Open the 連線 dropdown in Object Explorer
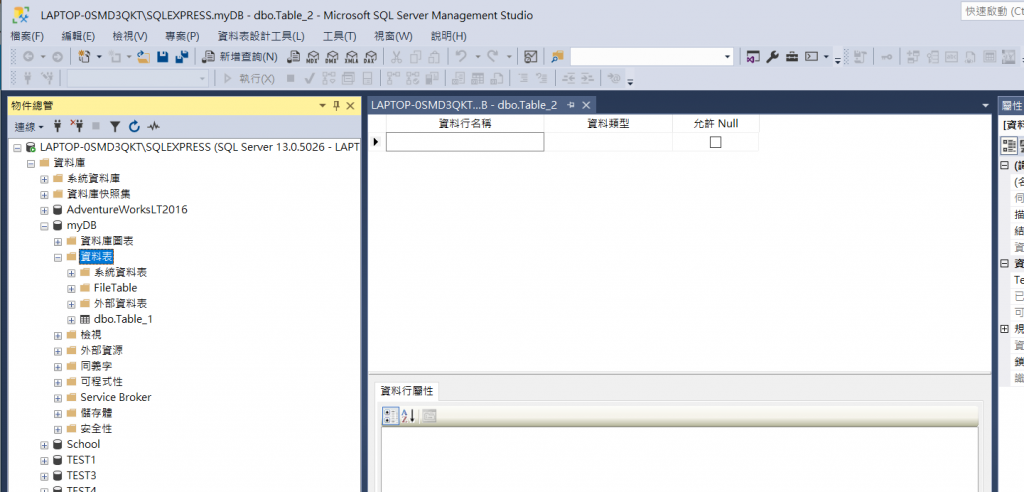The width and height of the screenshot is (1024, 492). [x=29, y=126]
